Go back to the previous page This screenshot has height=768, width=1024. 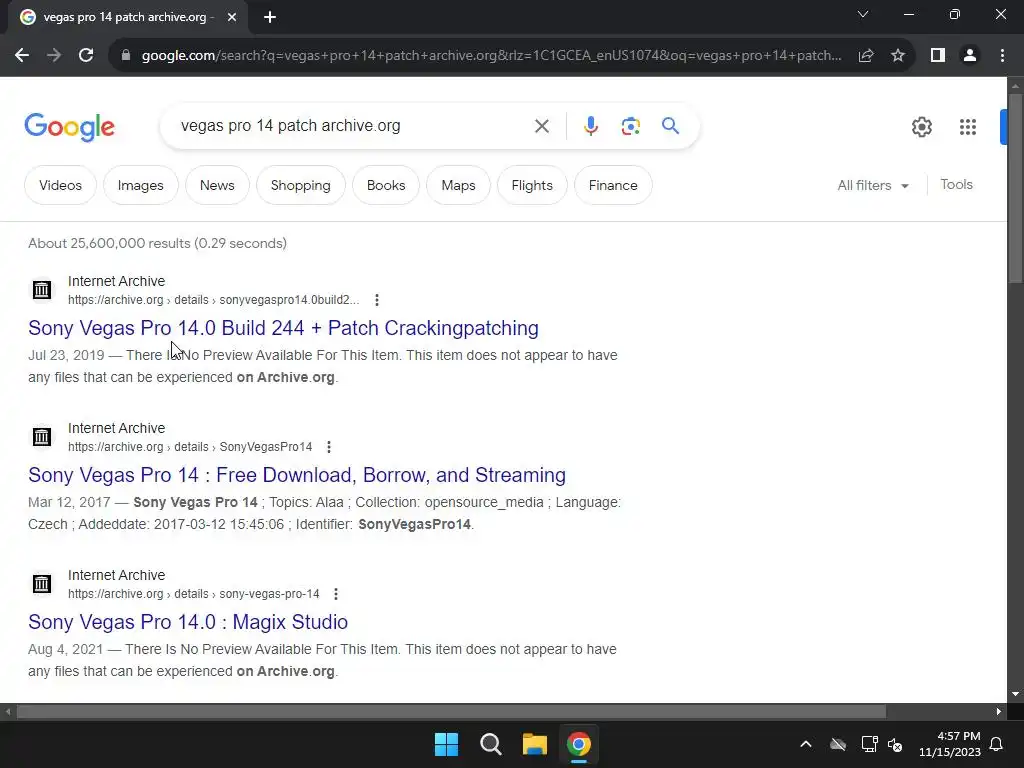tap(22, 56)
